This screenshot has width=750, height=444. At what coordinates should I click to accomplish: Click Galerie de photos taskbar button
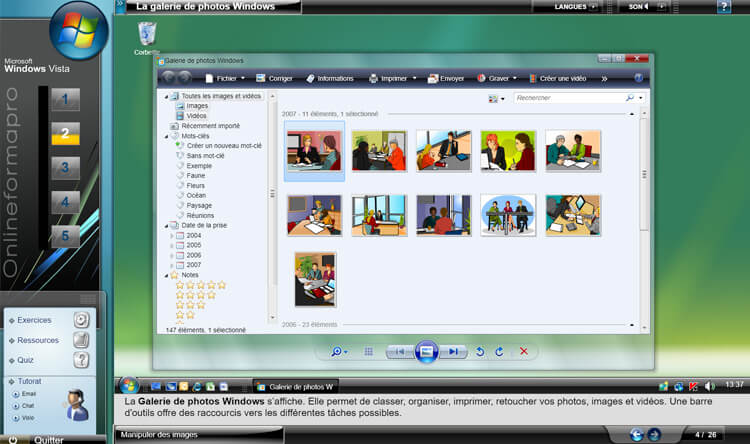pyautogui.click(x=296, y=387)
